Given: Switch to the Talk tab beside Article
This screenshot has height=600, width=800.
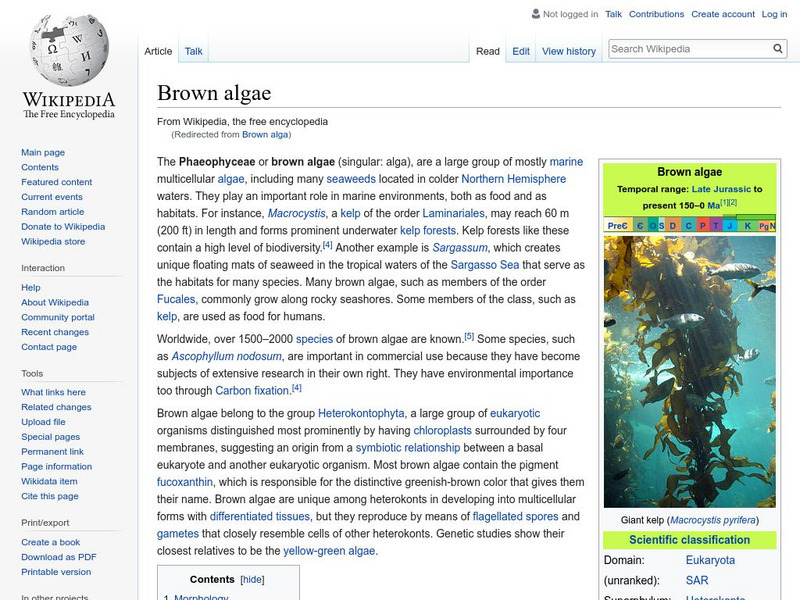Looking at the screenshot, I should [x=193, y=51].
